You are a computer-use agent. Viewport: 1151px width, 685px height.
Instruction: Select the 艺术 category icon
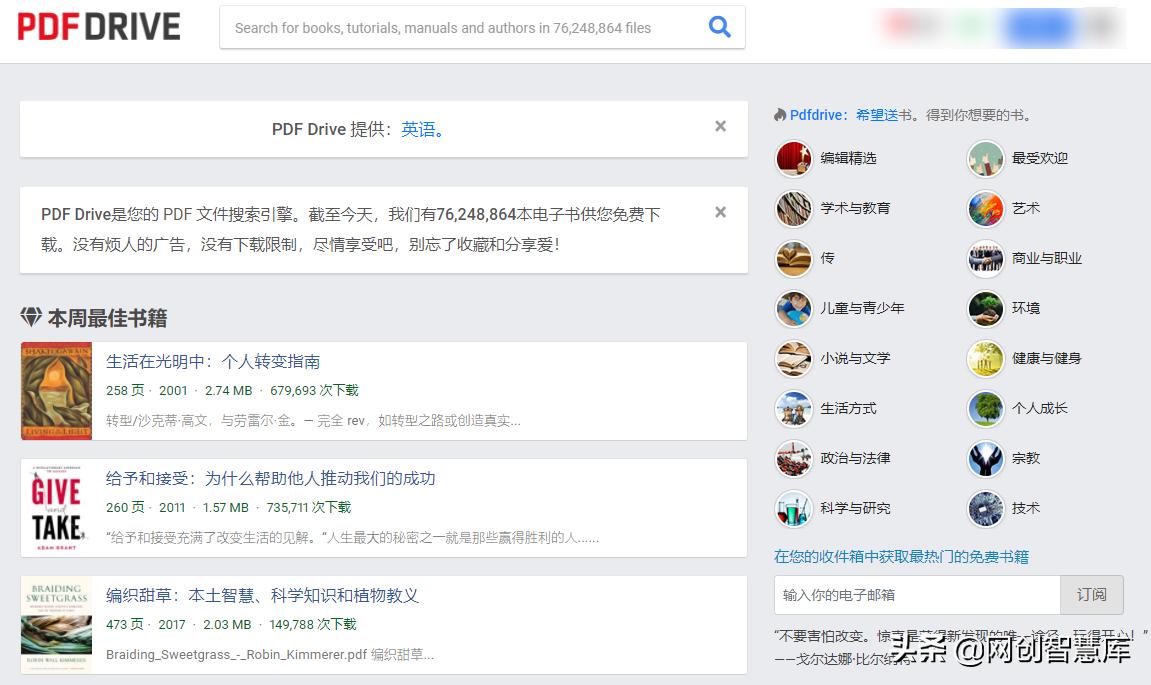tap(985, 208)
